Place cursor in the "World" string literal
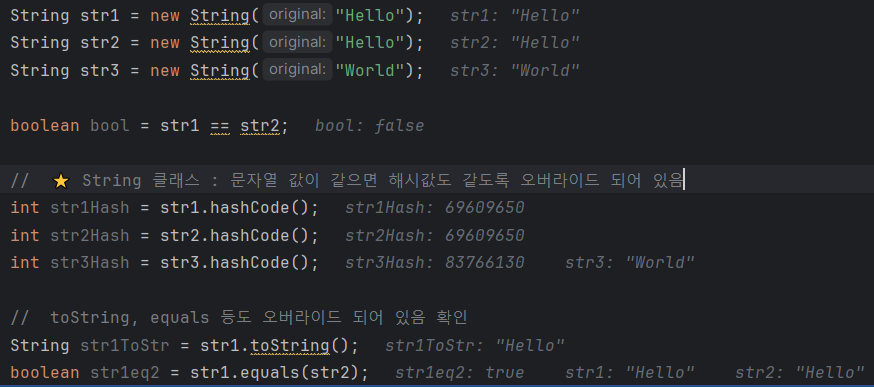The width and height of the screenshot is (874, 387). [370, 70]
